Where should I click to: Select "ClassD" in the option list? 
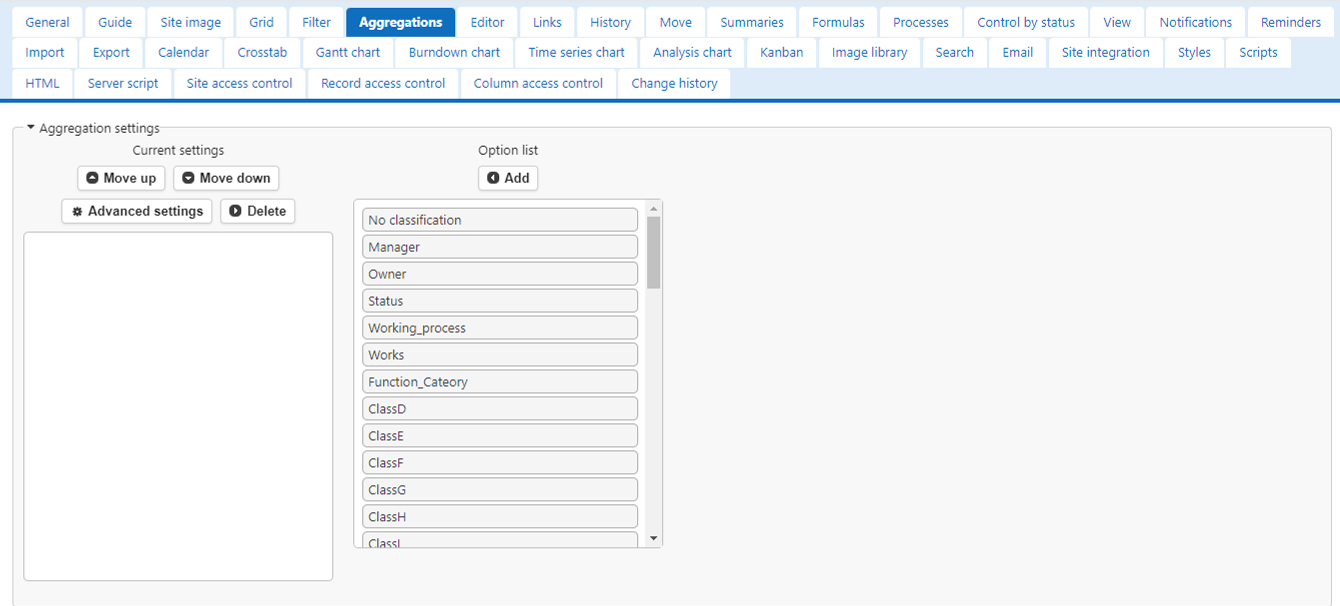500,409
